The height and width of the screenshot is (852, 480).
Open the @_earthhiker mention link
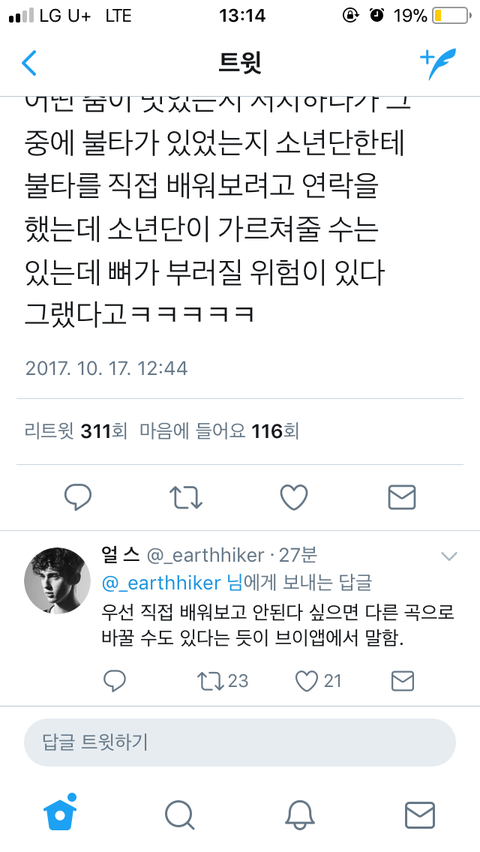click(161, 583)
